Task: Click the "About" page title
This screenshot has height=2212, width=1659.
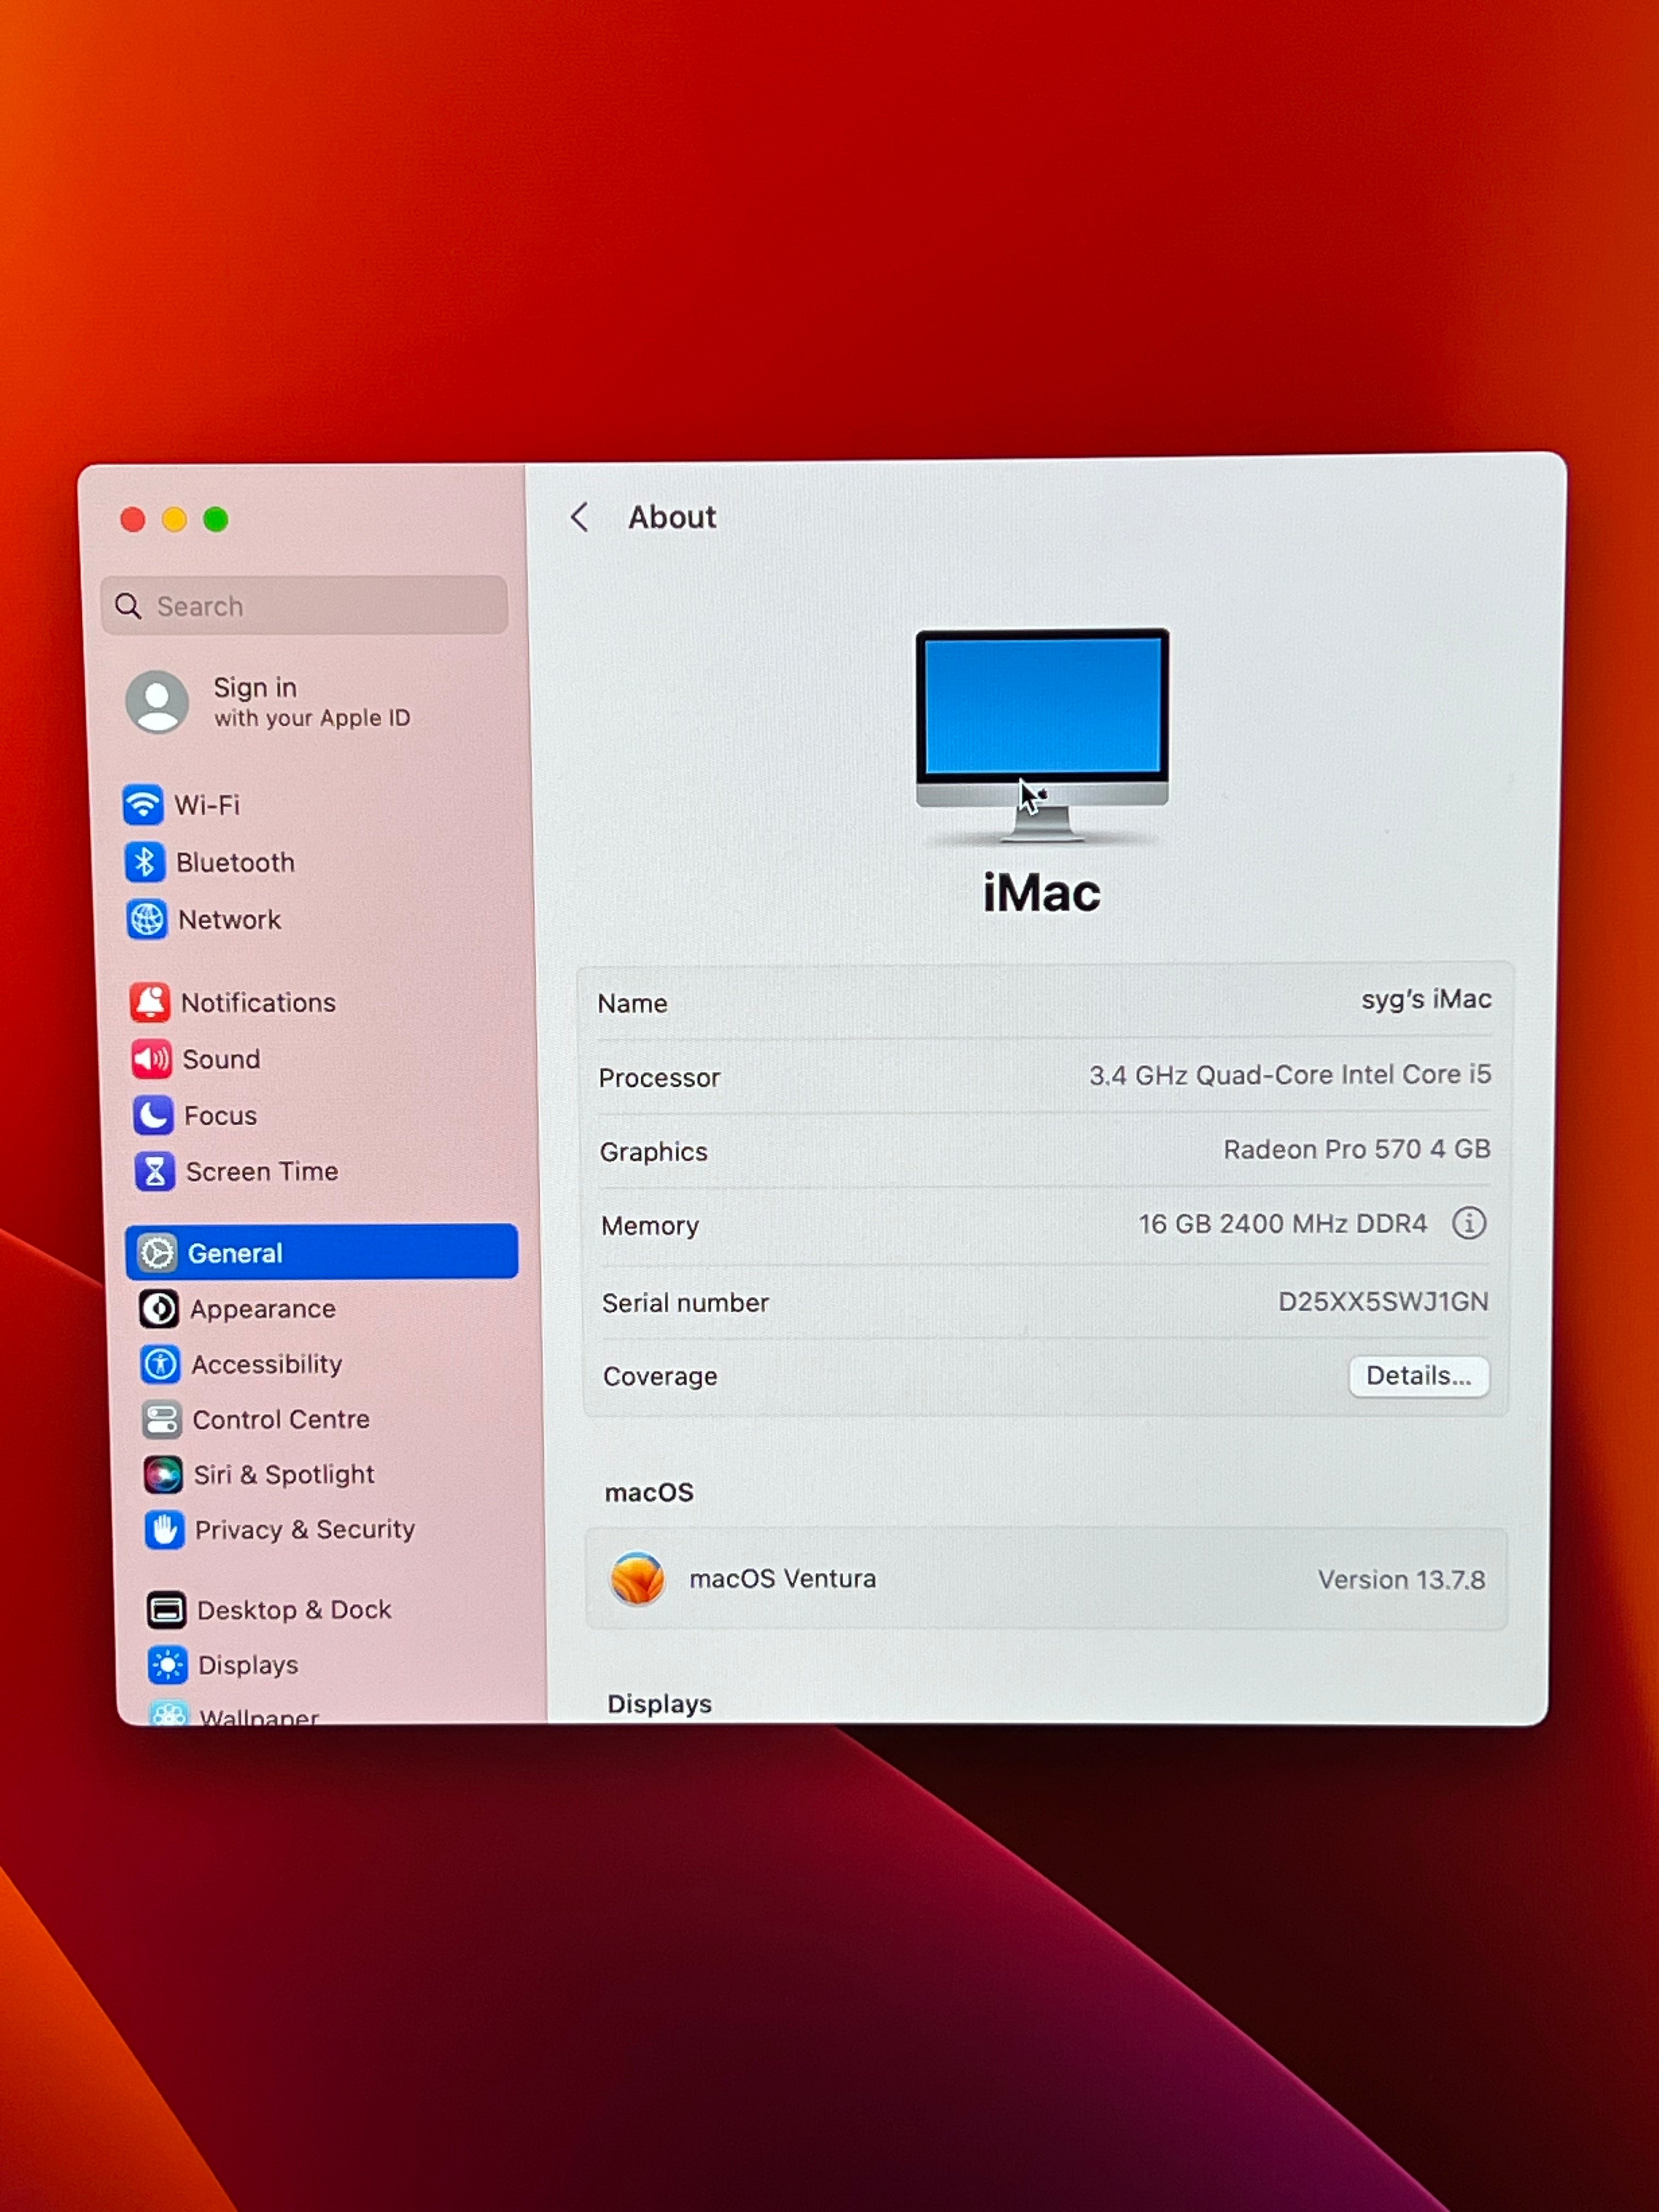Action: pos(672,517)
